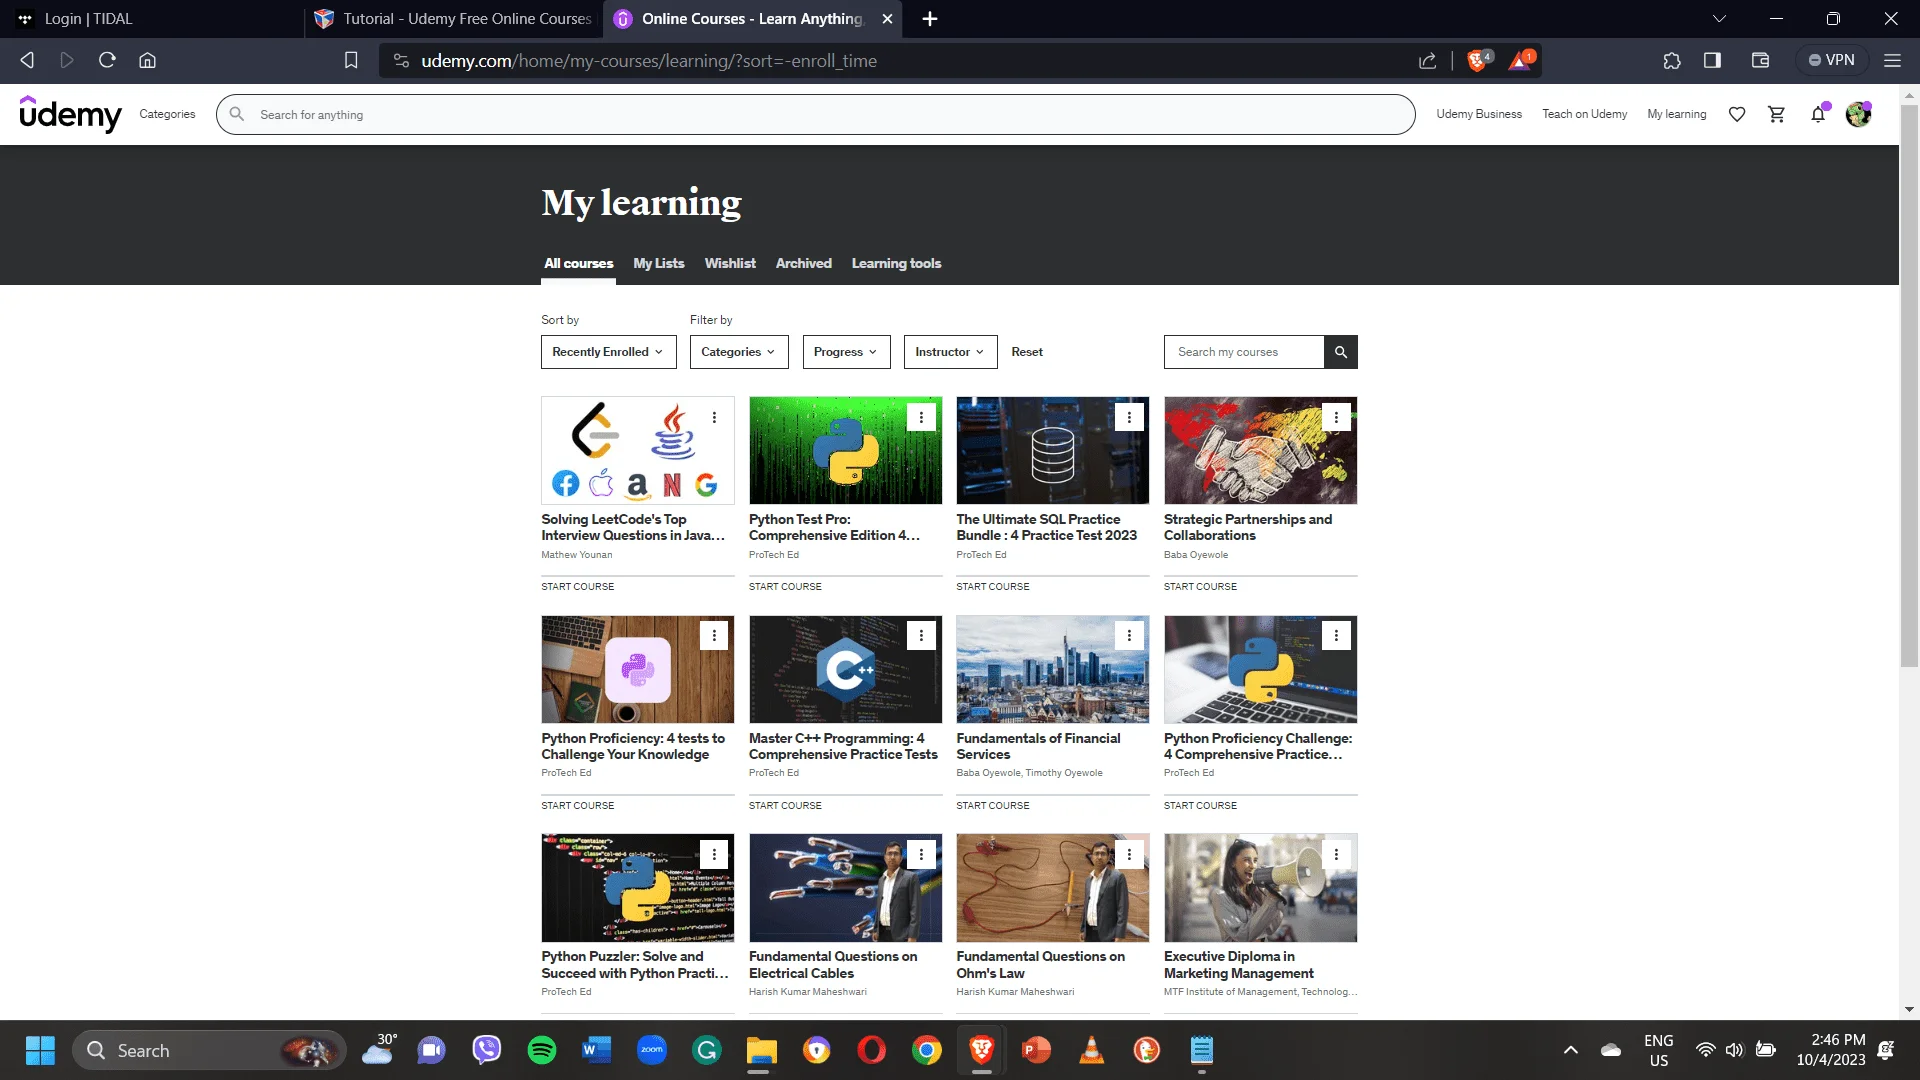The height and width of the screenshot is (1080, 1920).
Task: Open Microsoft Word from the taskbar
Action: click(596, 1050)
